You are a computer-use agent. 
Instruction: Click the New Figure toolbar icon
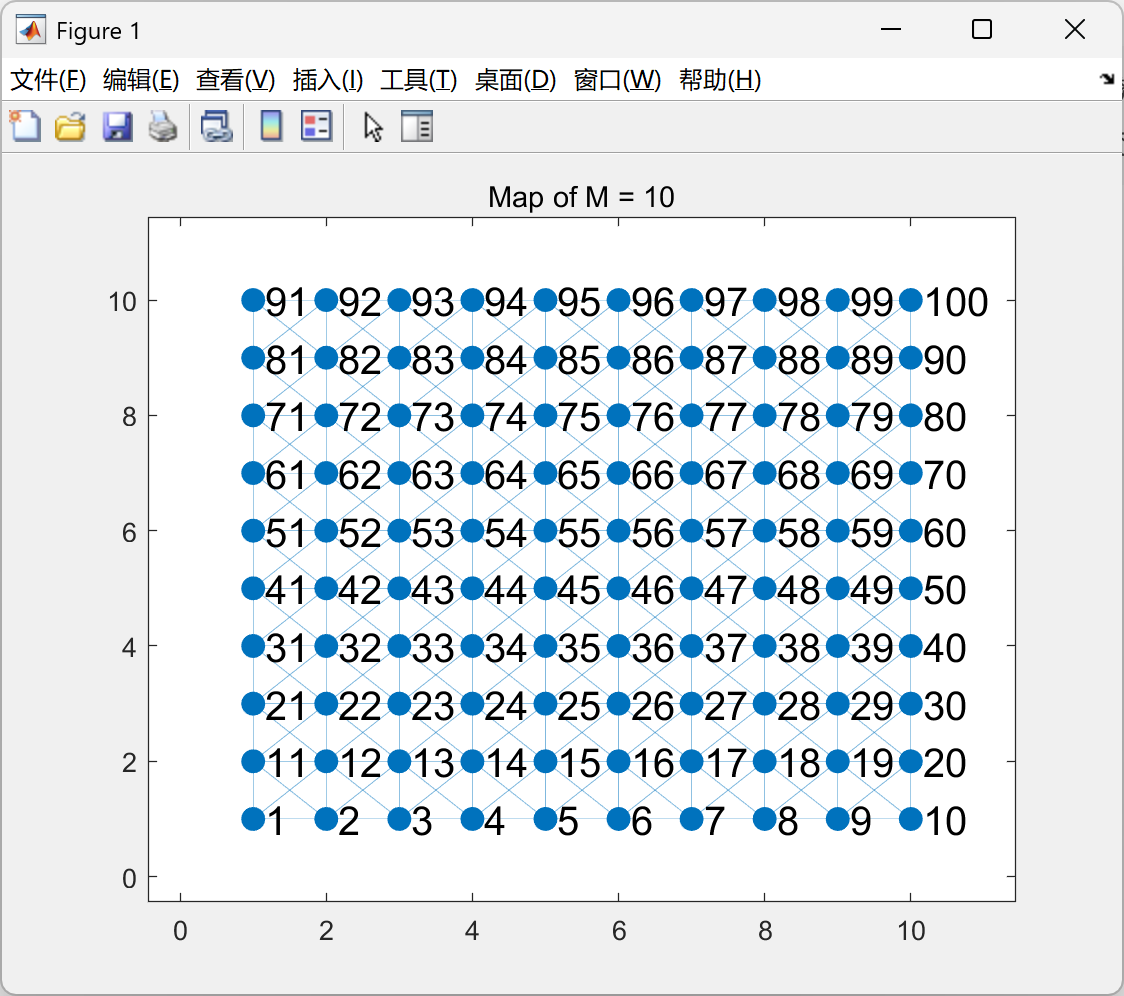point(25,127)
